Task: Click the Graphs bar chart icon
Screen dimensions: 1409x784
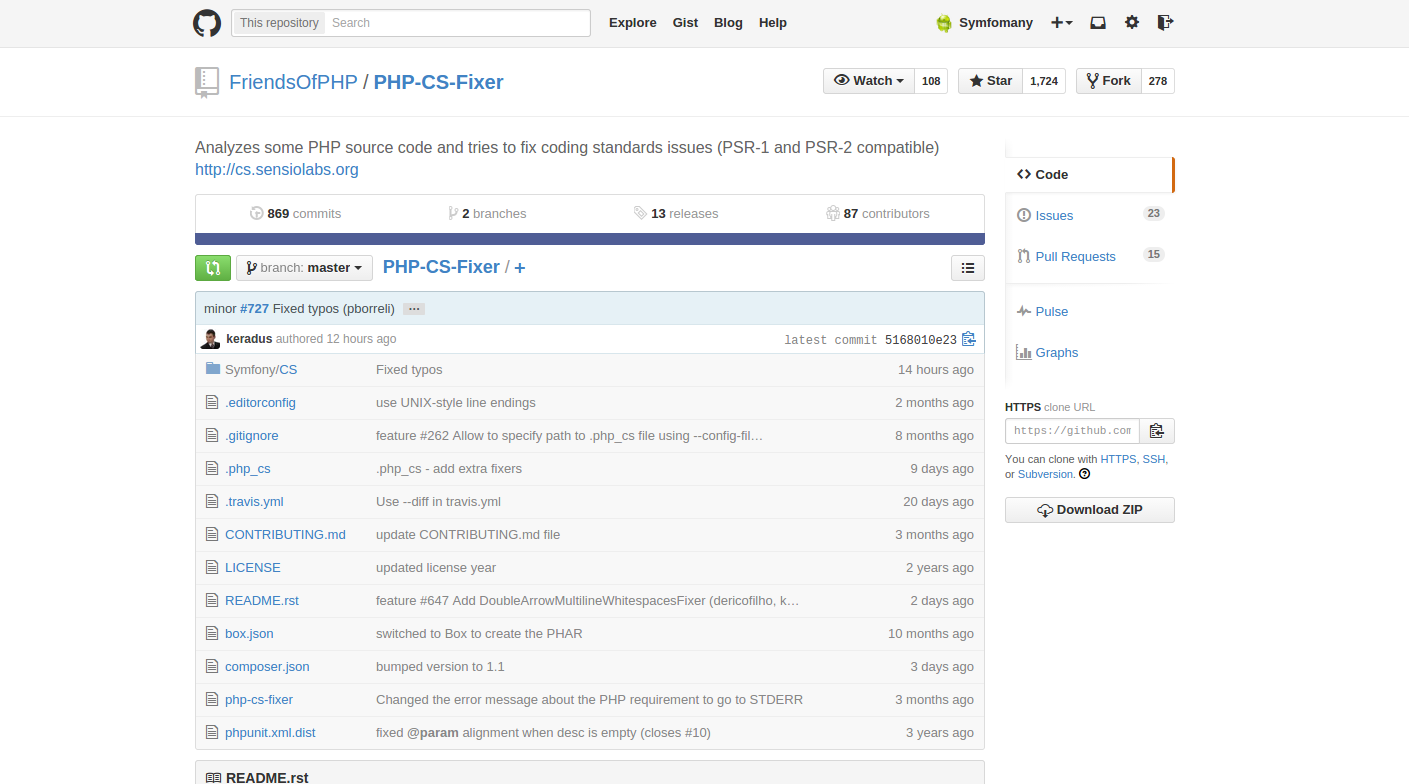Action: click(1024, 352)
